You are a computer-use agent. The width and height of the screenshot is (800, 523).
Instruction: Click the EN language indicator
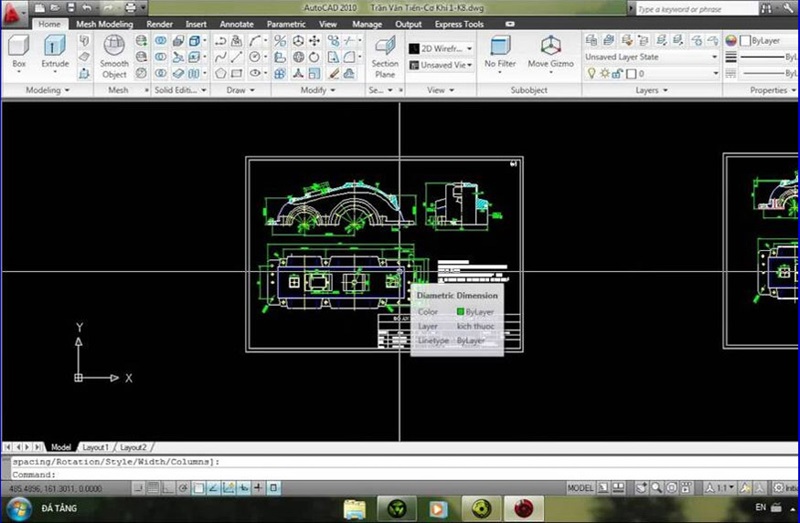tap(760, 507)
